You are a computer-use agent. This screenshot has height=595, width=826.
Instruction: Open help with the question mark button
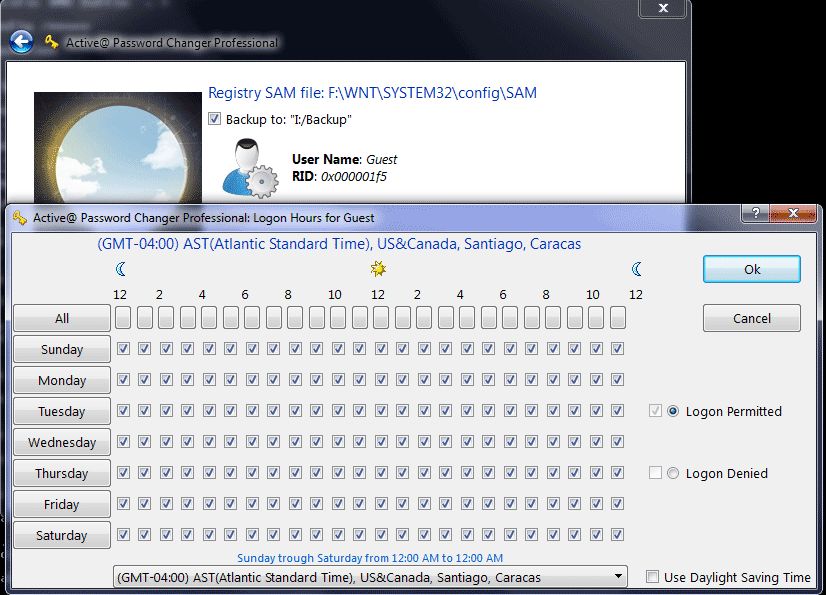click(755, 213)
